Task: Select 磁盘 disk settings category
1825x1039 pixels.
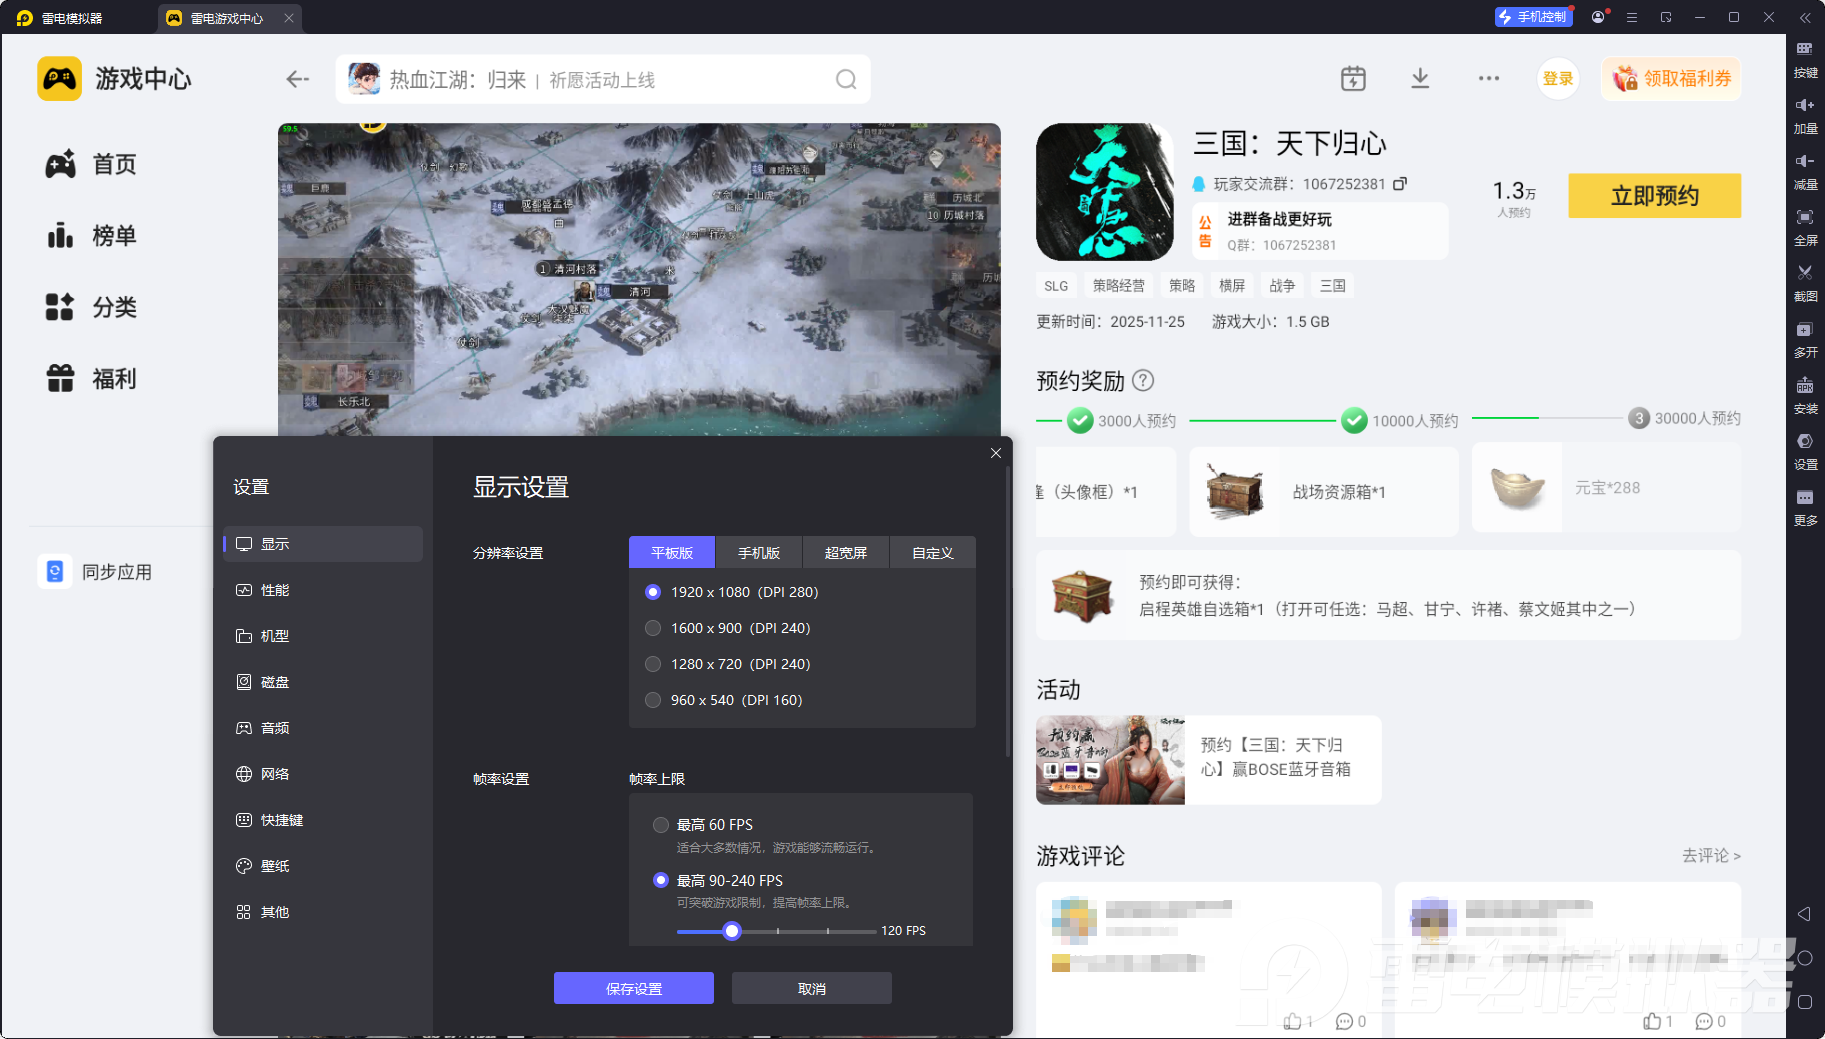Action: [323, 682]
